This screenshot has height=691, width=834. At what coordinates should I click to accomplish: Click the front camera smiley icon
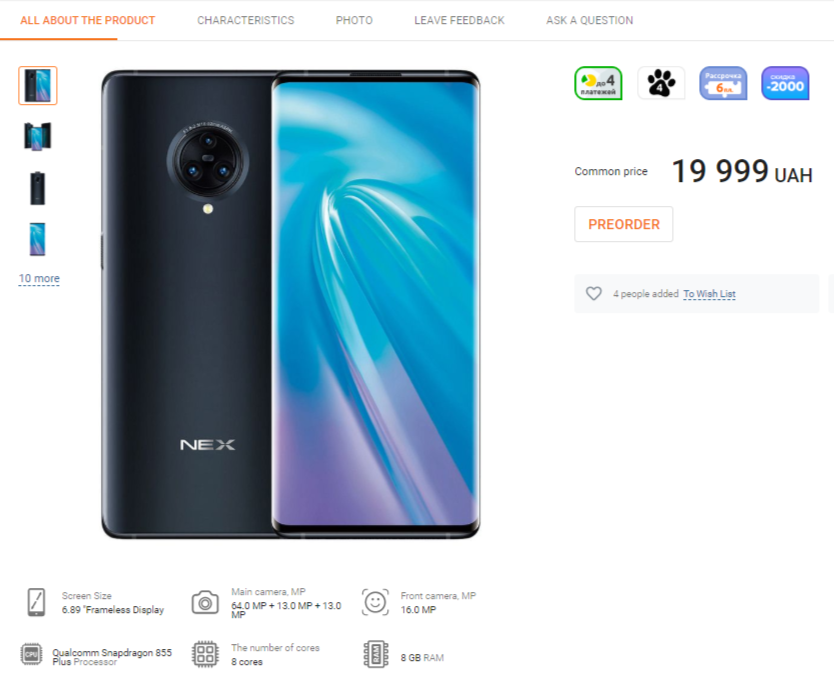coord(376,602)
